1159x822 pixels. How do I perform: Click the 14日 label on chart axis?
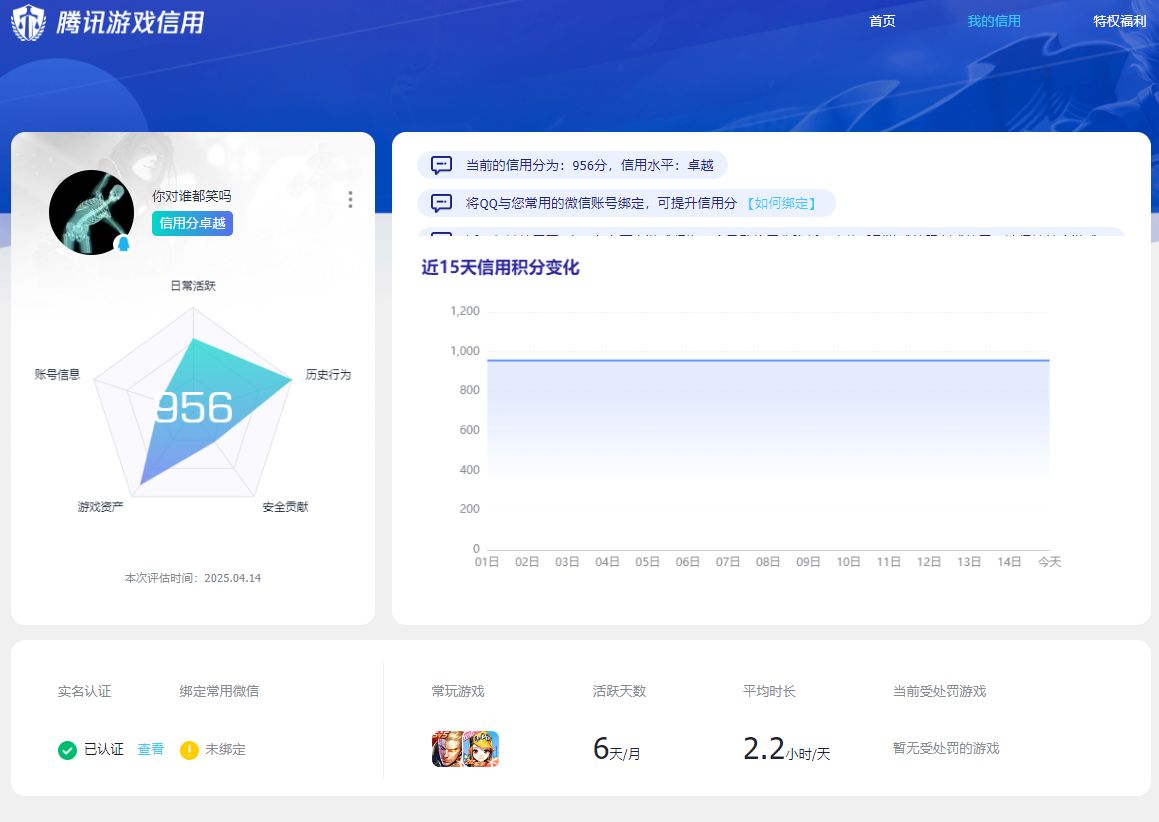1009,562
